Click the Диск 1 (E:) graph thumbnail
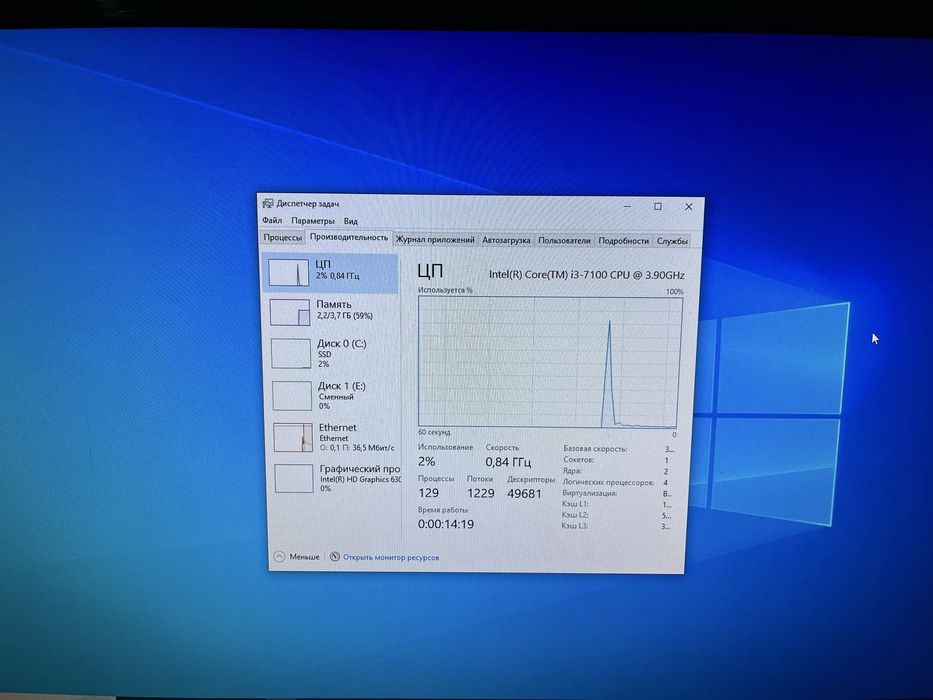The width and height of the screenshot is (933, 700). click(x=292, y=395)
